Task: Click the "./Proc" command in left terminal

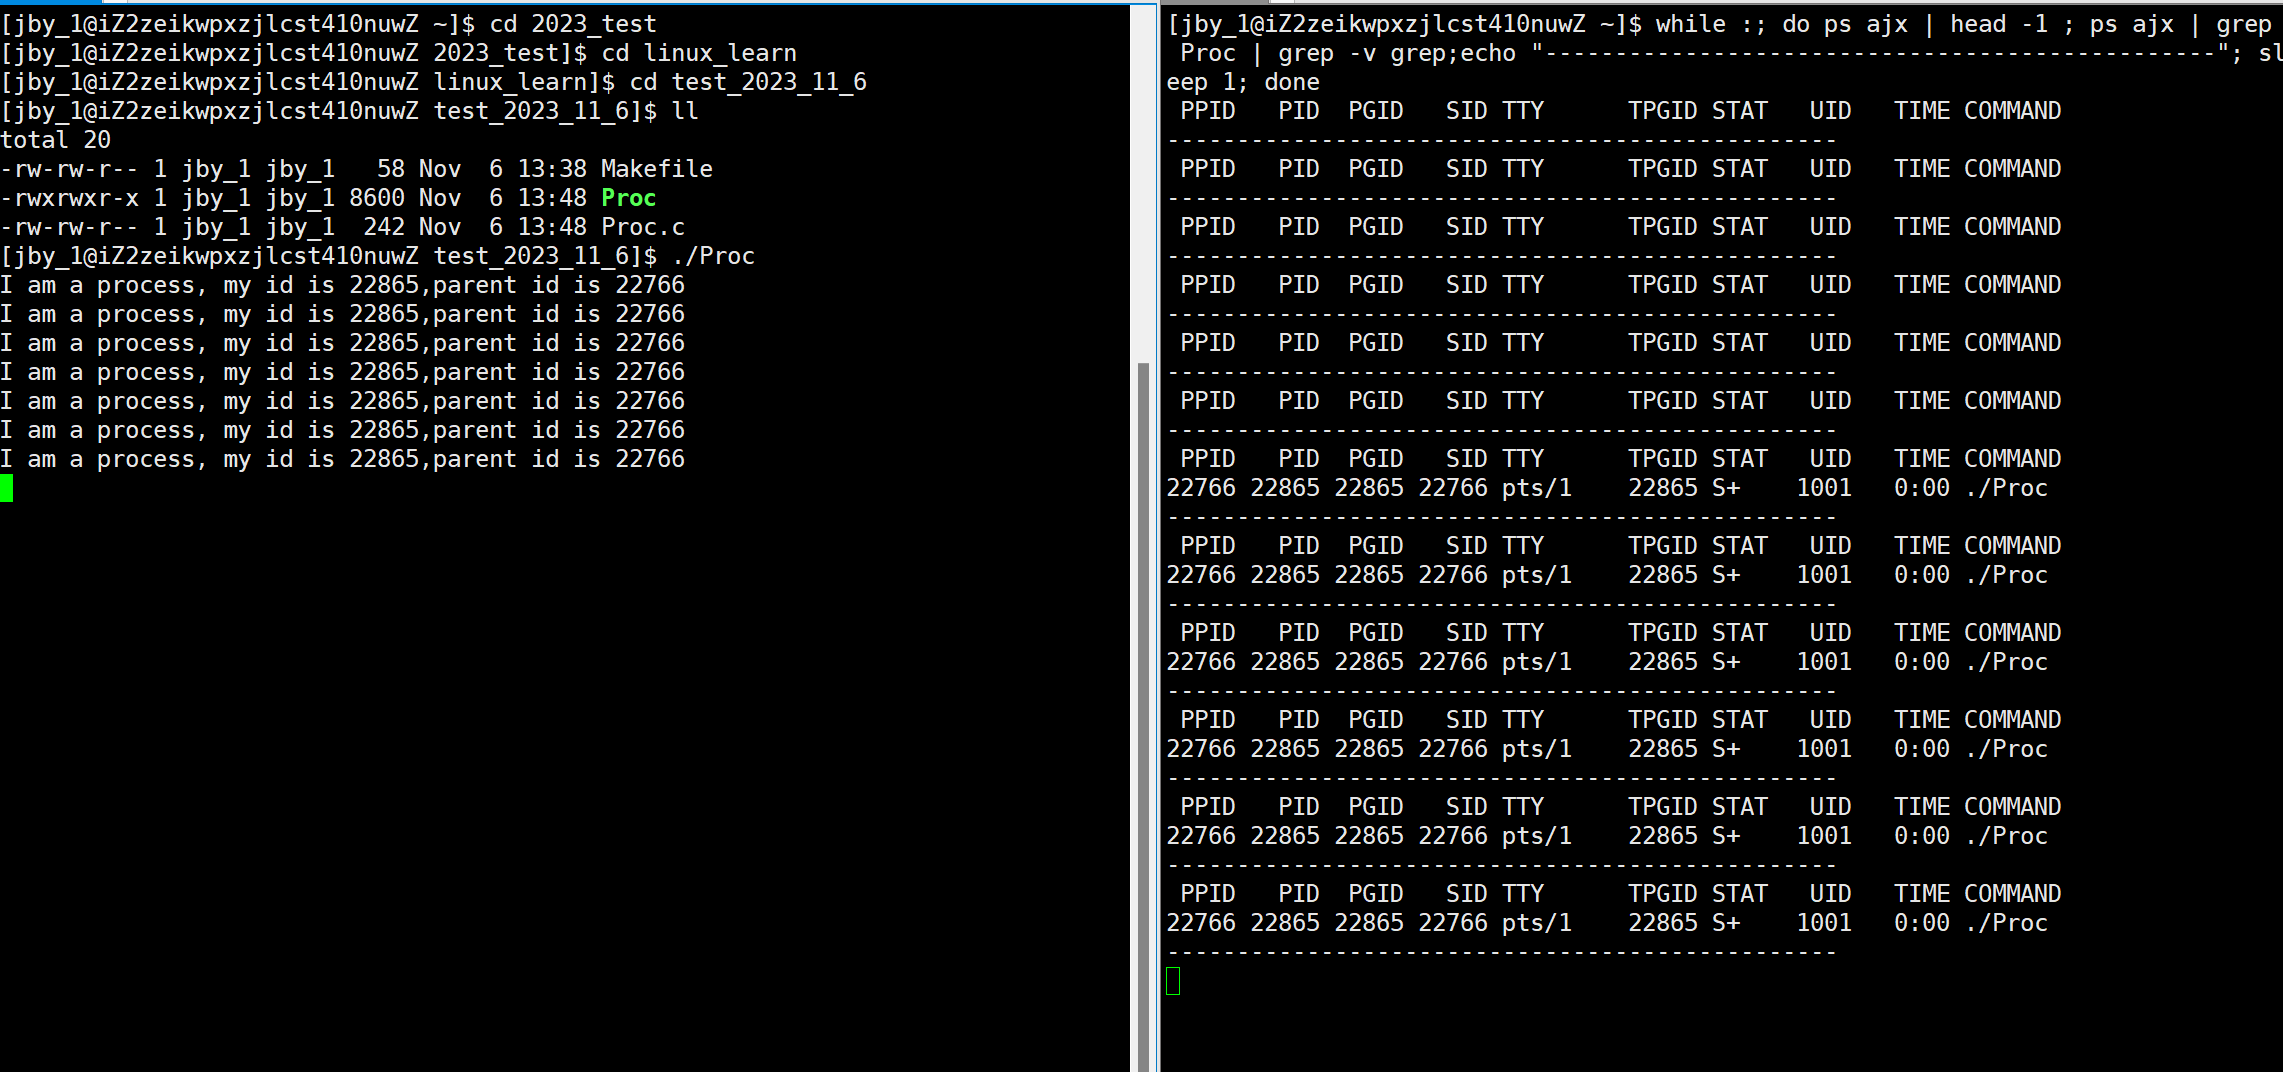Action: click(713, 256)
